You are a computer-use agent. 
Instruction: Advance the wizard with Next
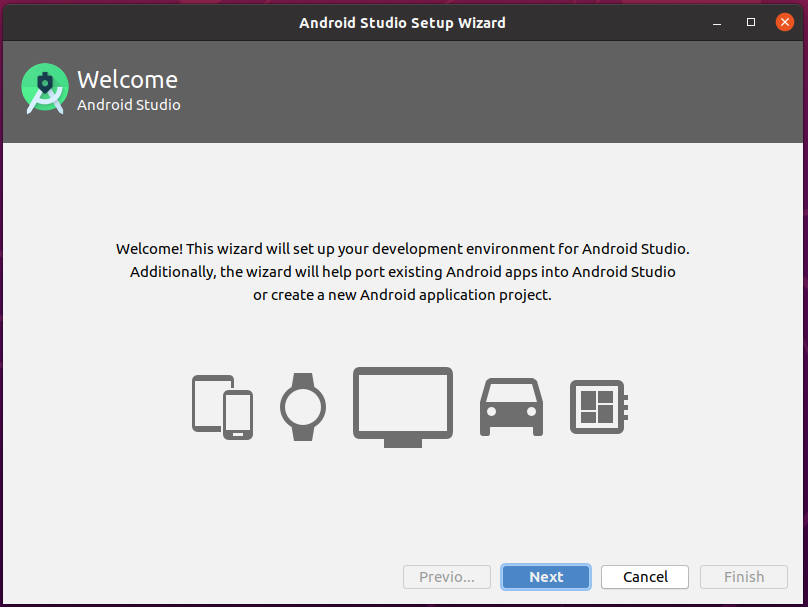coord(546,577)
